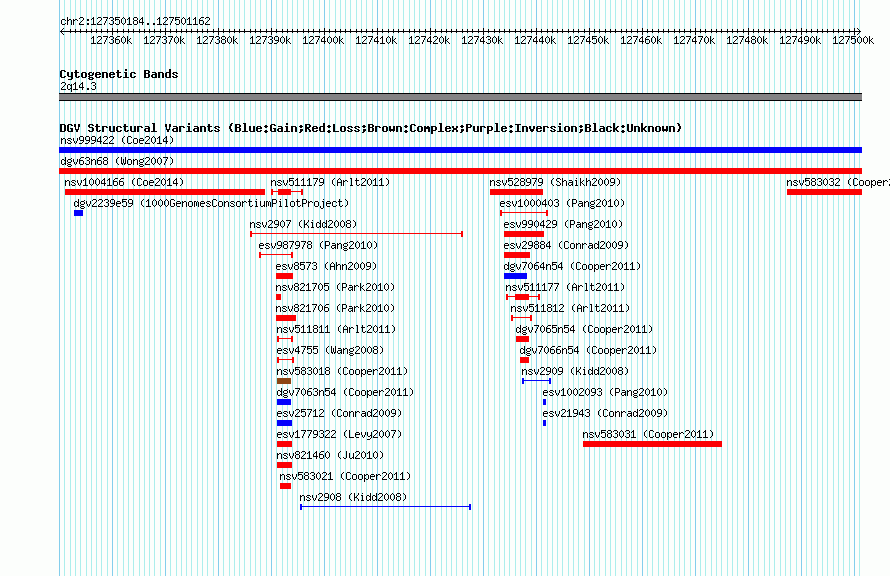Select the red dgv63n68 loss bar
Image resolution: width=890 pixels, height=576 pixels.
coord(460,171)
